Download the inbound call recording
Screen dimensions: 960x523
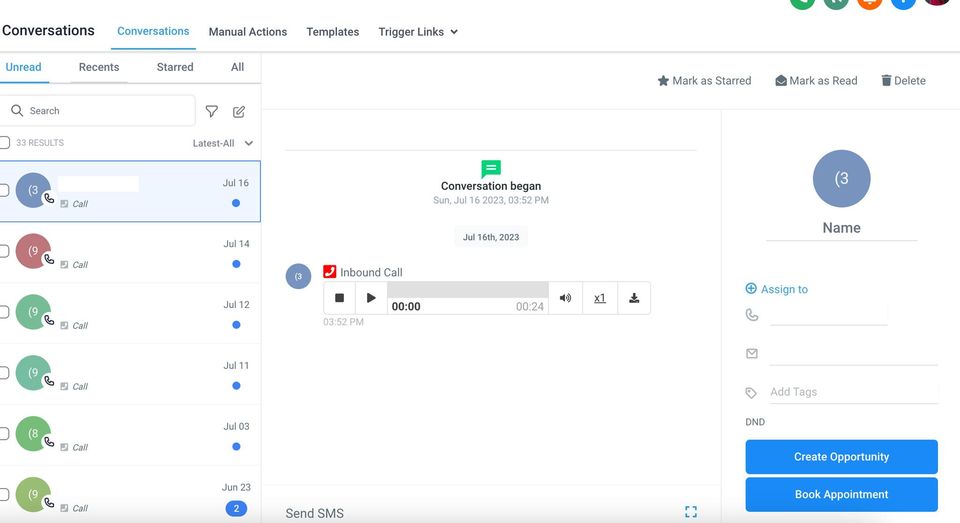click(634, 298)
